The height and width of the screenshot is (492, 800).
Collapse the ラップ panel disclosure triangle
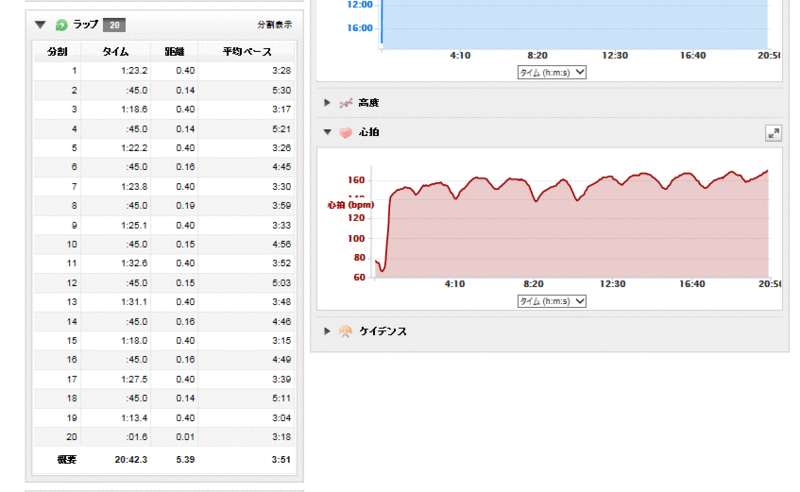pyautogui.click(x=41, y=24)
